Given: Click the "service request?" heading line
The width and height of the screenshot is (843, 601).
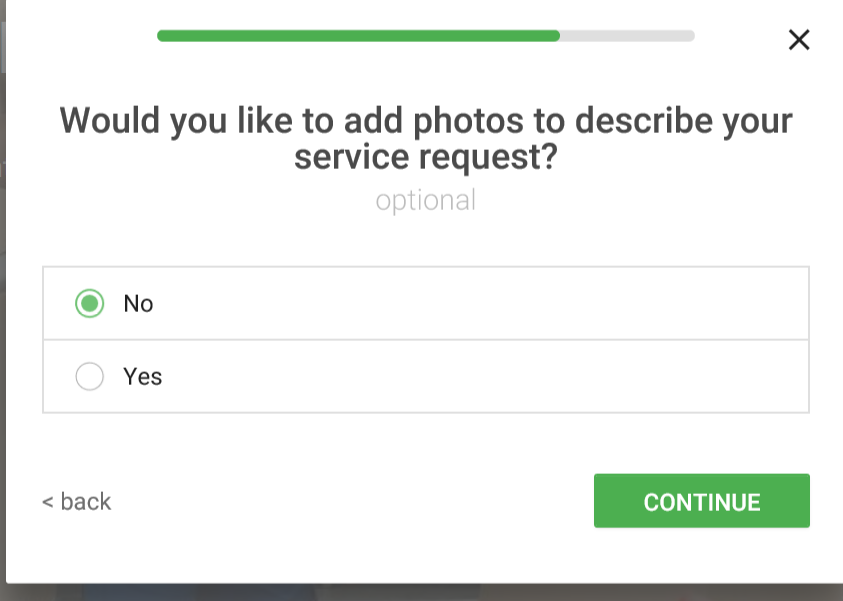Looking at the screenshot, I should click(x=425, y=157).
